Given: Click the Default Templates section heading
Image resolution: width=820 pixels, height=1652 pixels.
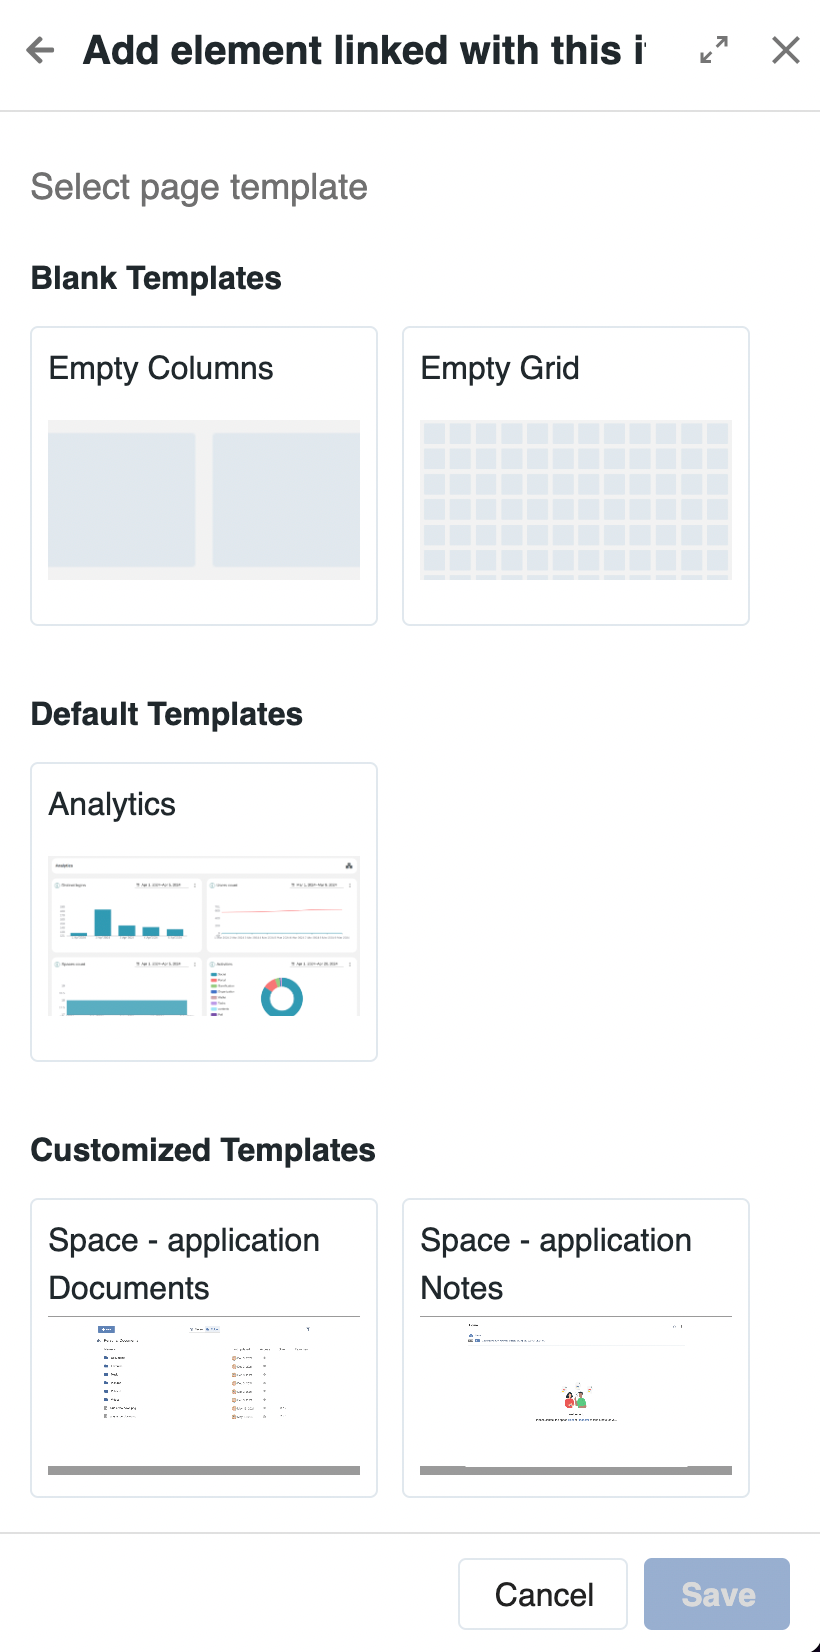Looking at the screenshot, I should 167,714.
